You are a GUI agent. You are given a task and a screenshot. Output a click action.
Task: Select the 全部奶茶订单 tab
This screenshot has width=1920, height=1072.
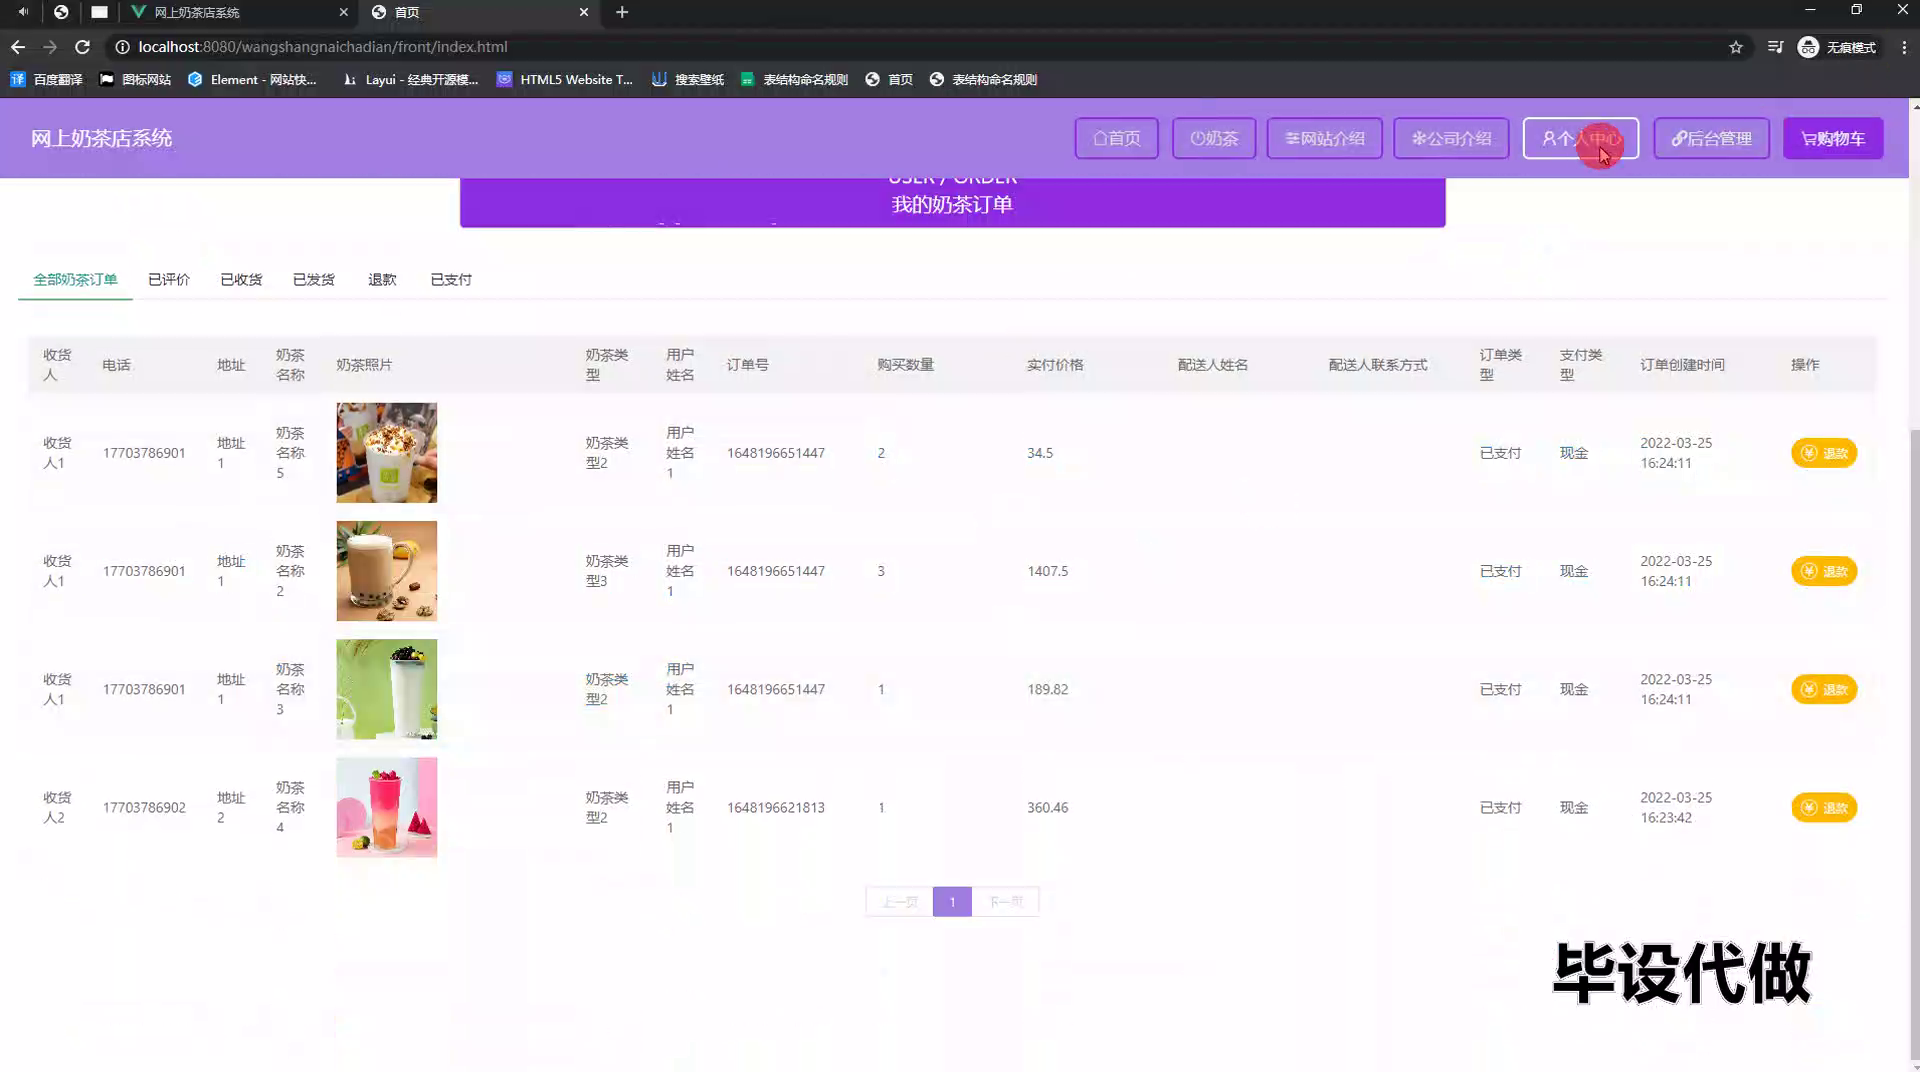point(75,279)
